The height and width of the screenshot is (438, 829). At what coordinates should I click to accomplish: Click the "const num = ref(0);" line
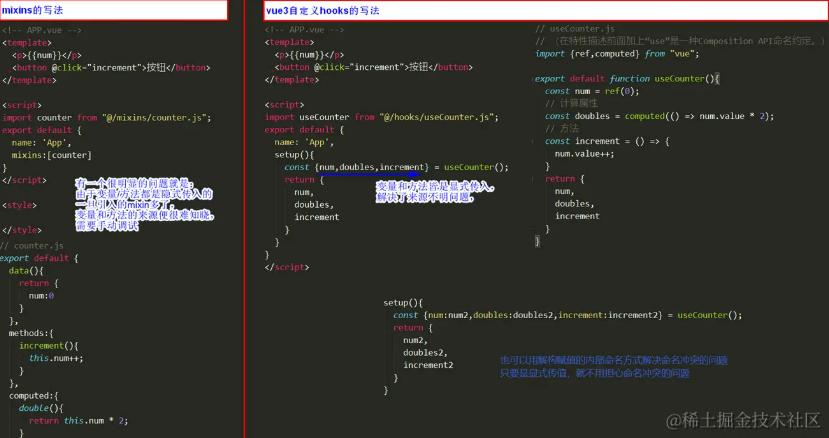coord(592,91)
